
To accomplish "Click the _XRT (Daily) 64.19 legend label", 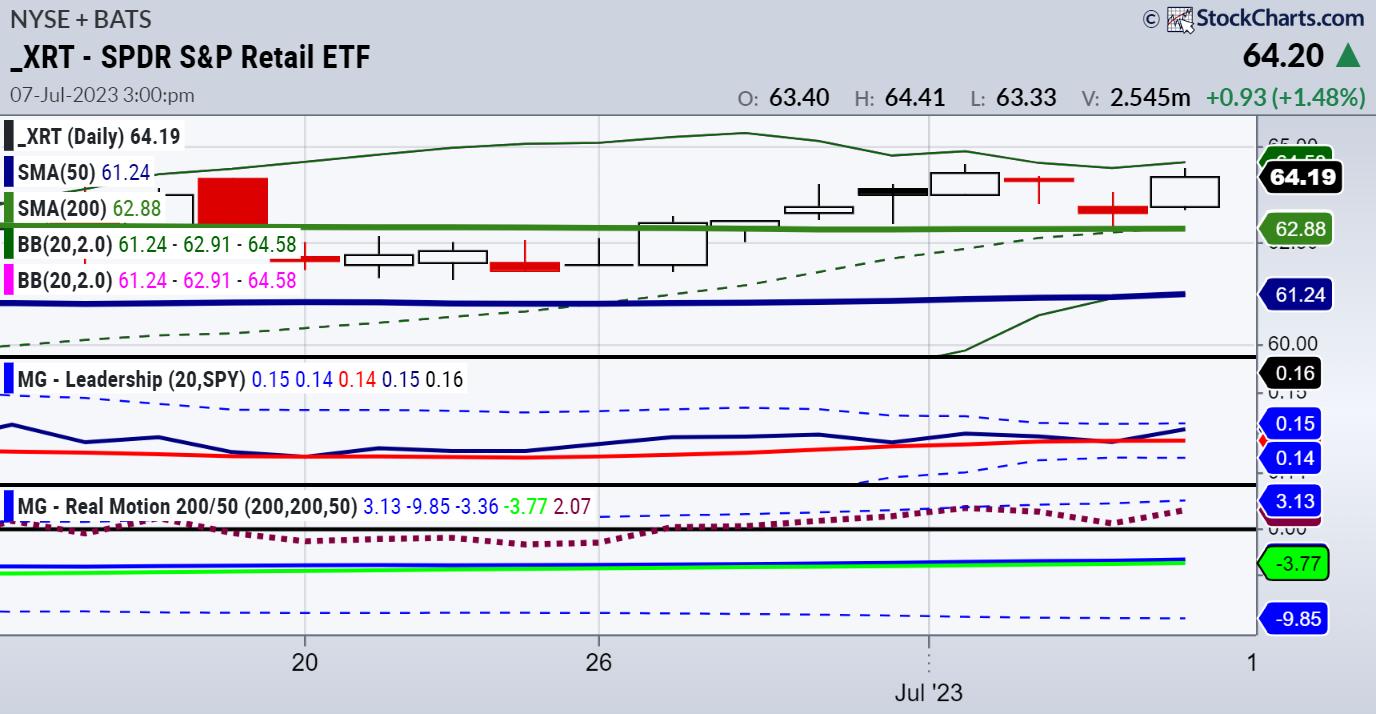I will (100, 137).
